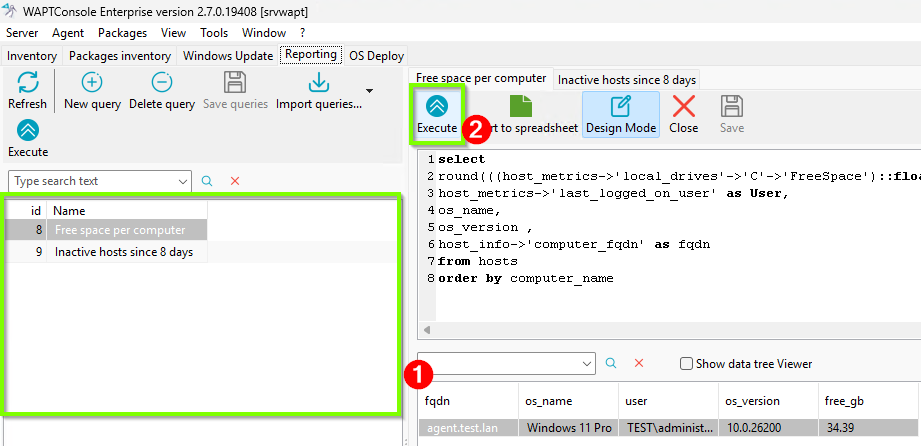Enable the Show data tree Viewer checkbox
921x446 pixels.
tap(685, 364)
